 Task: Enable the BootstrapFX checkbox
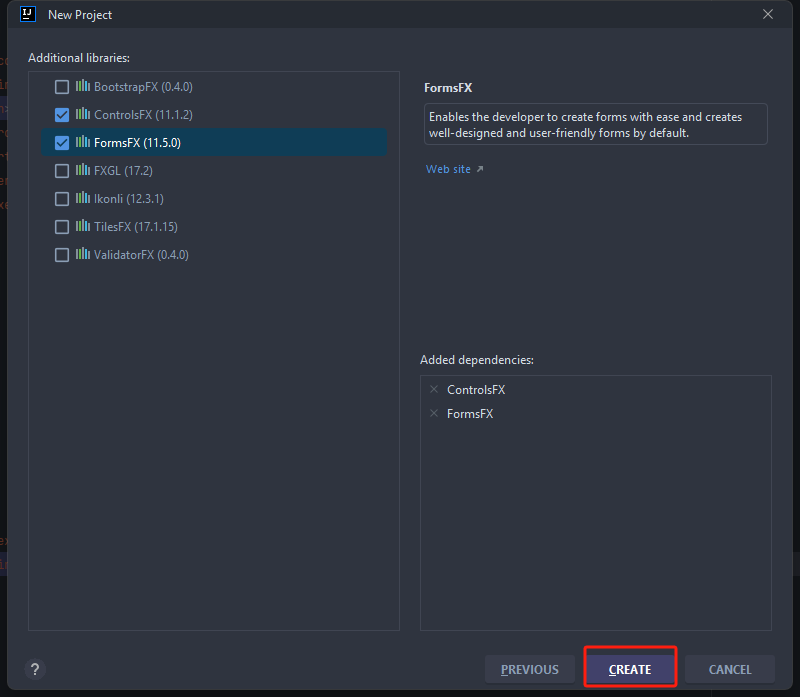[x=62, y=87]
